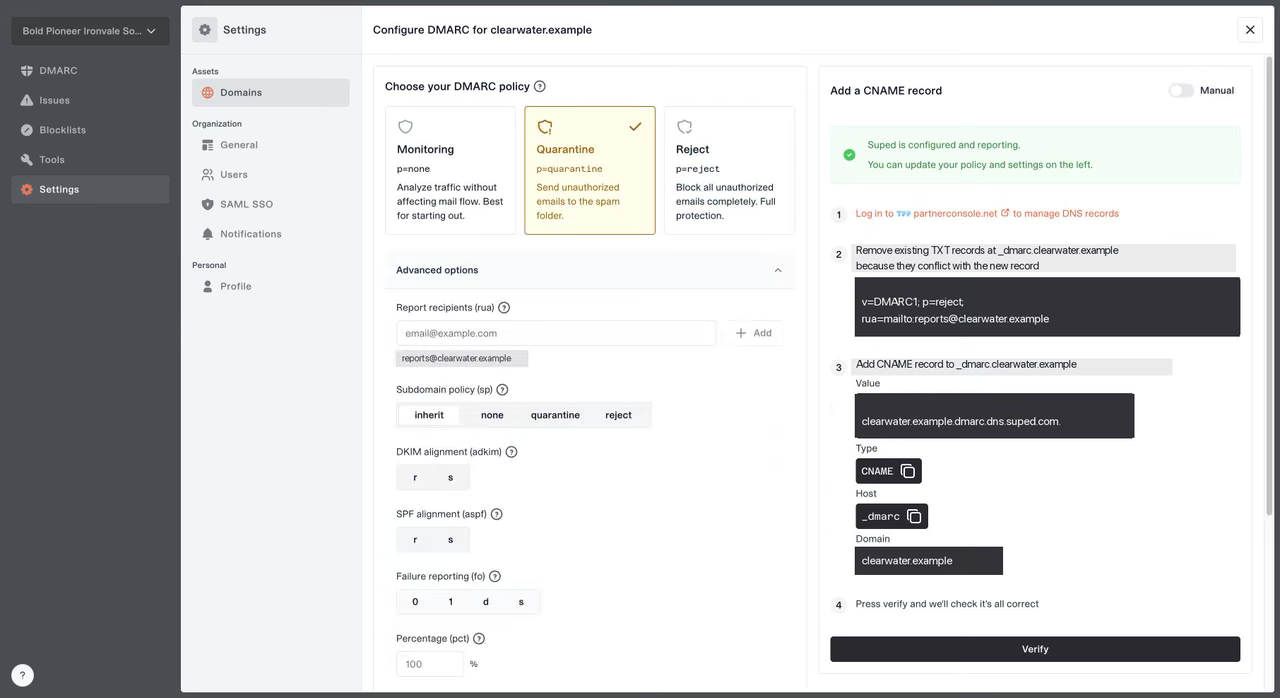Click help icon for Report recipients (rua)
Image resolution: width=1280 pixels, height=698 pixels.
coord(504,308)
